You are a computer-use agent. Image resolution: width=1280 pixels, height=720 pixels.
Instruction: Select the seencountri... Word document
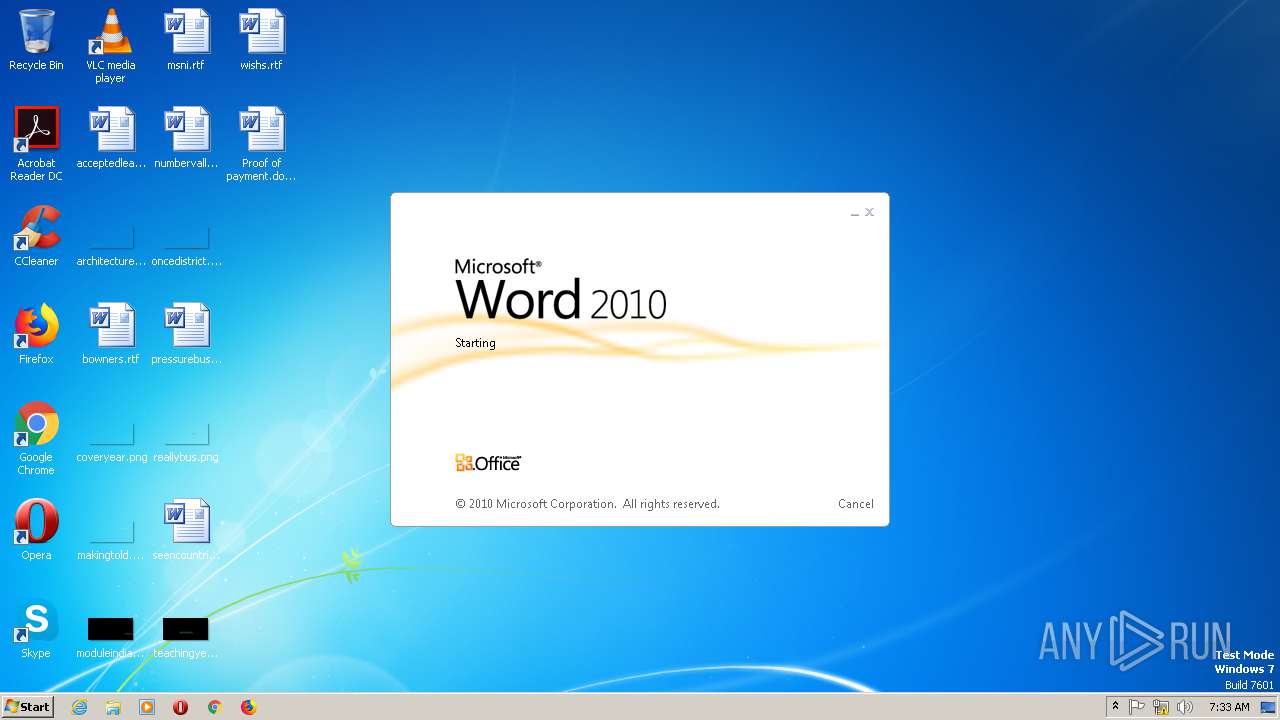tap(186, 530)
